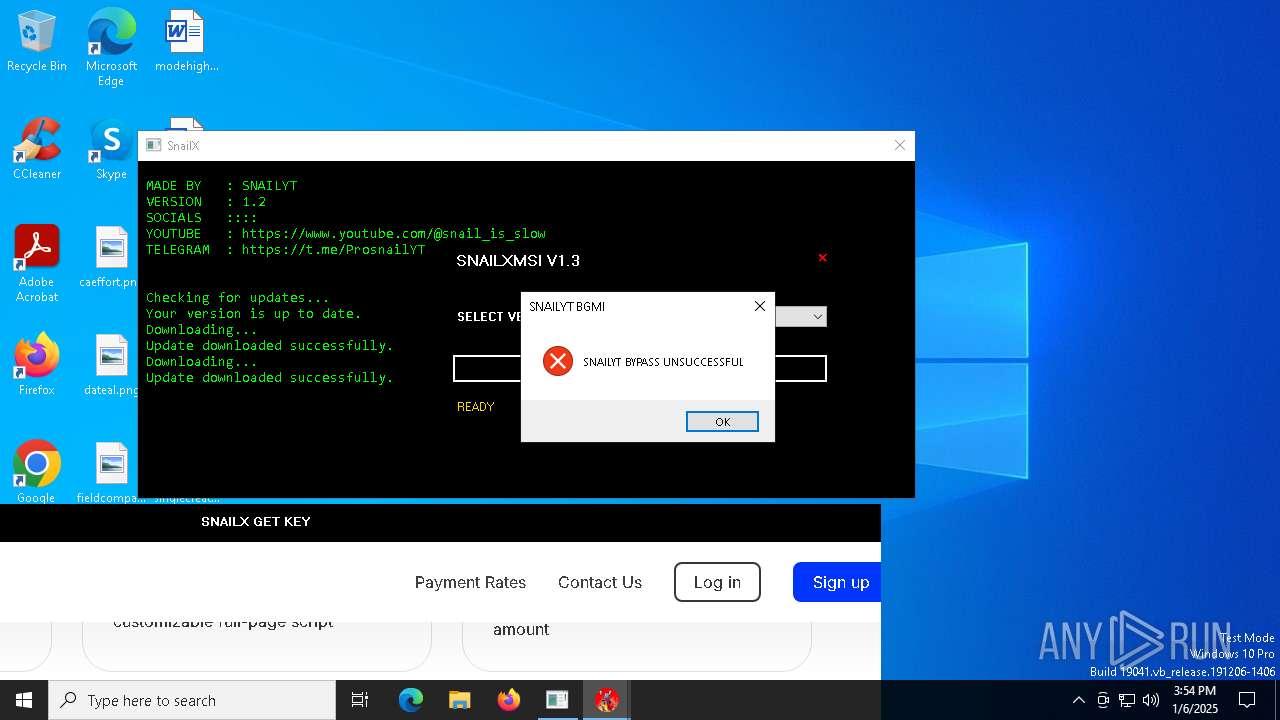Close the SnailX console window
The height and width of the screenshot is (720, 1280).
pos(899,146)
